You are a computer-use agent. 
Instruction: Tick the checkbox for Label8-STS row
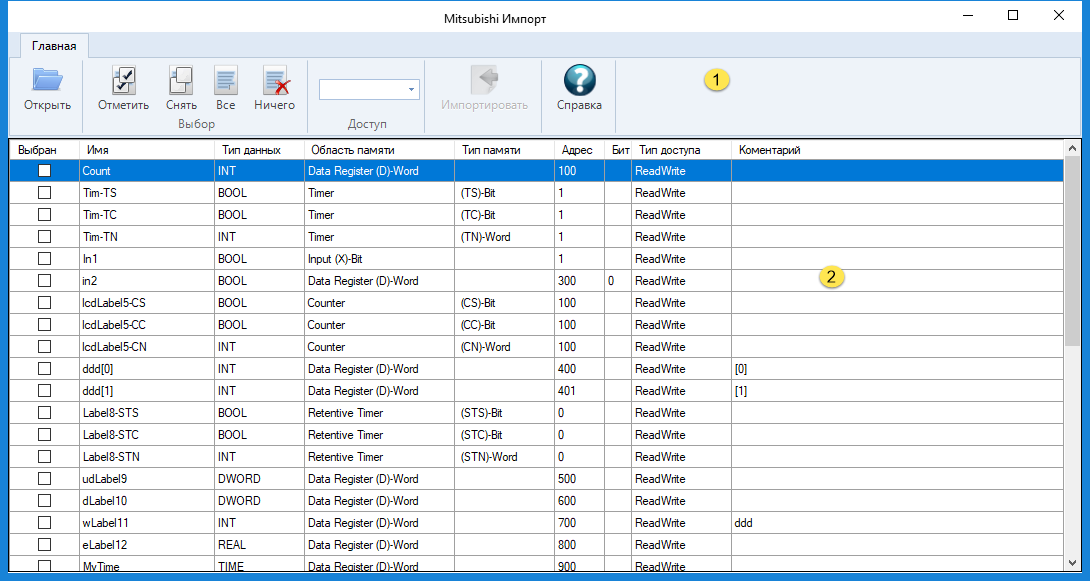pos(44,413)
